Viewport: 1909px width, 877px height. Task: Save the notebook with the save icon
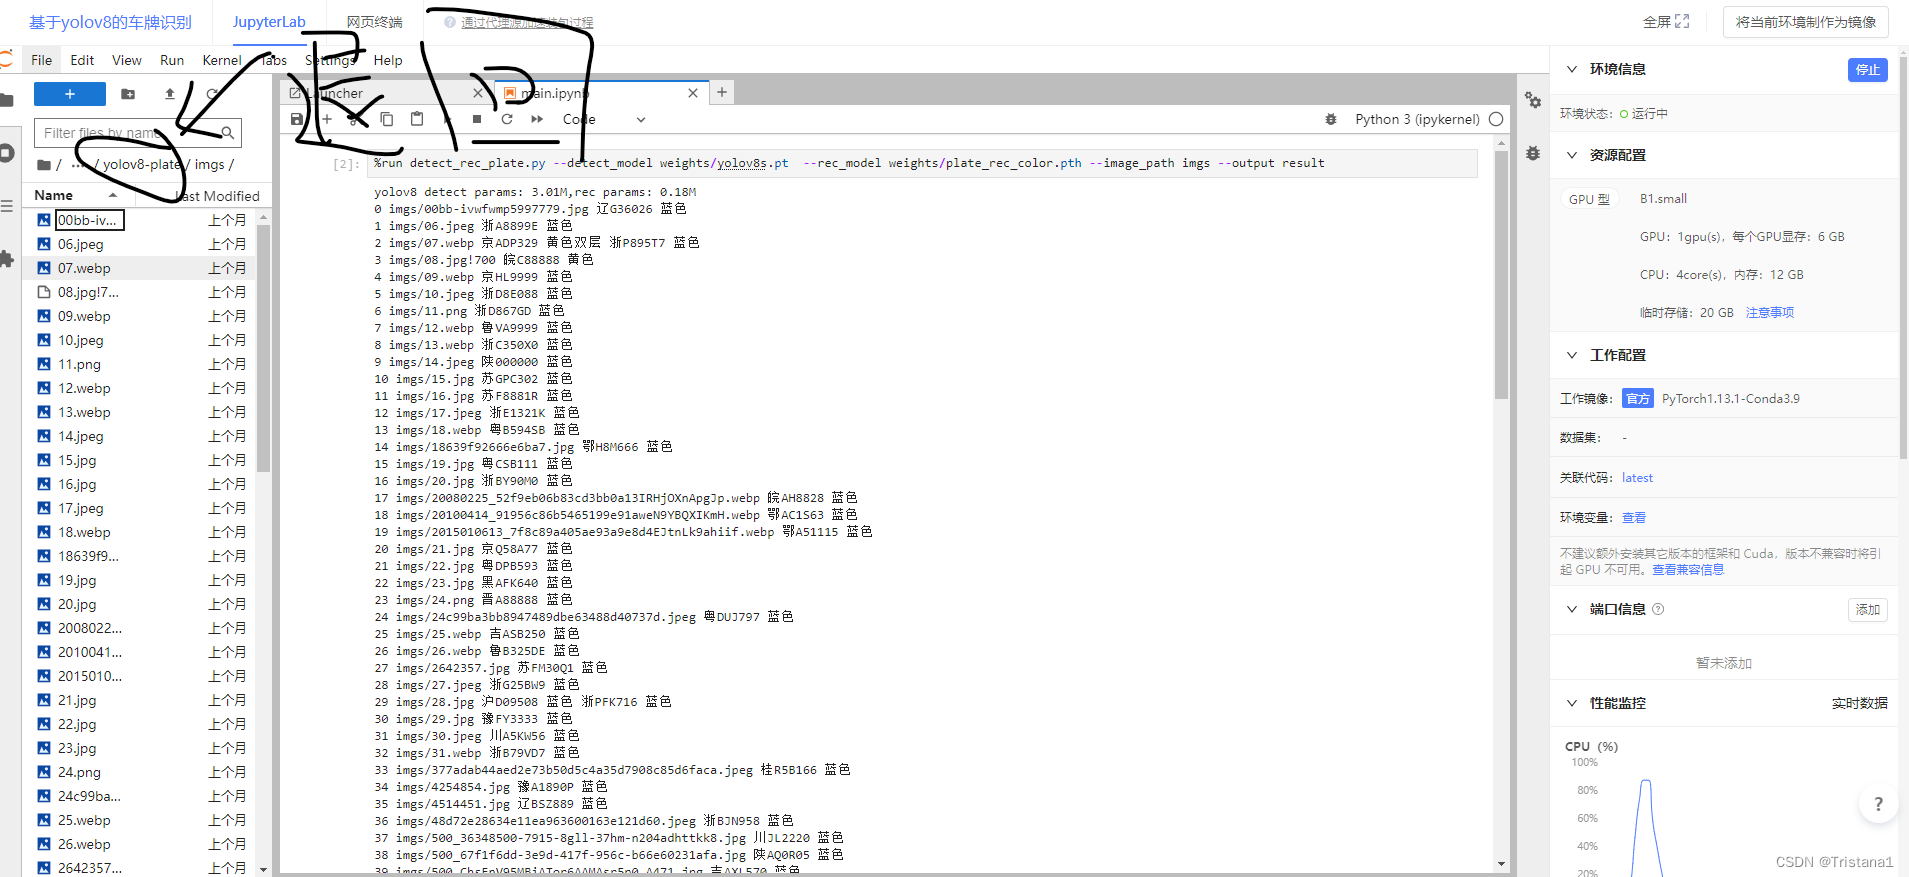tap(297, 119)
